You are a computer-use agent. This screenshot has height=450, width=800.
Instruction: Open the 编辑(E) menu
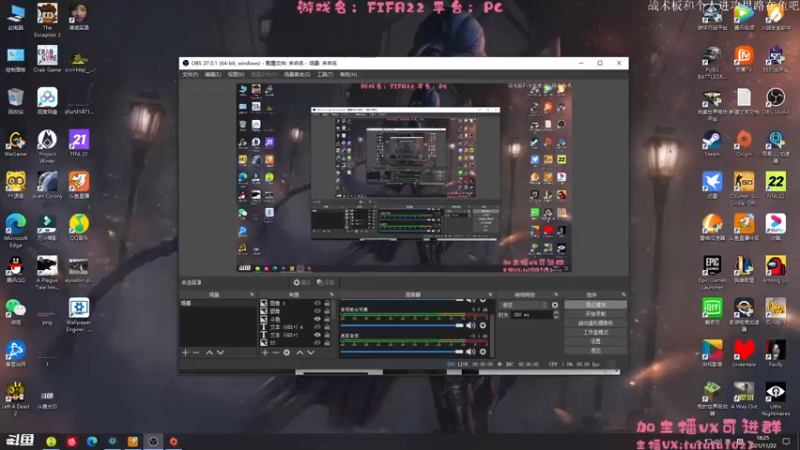pyautogui.click(x=213, y=74)
